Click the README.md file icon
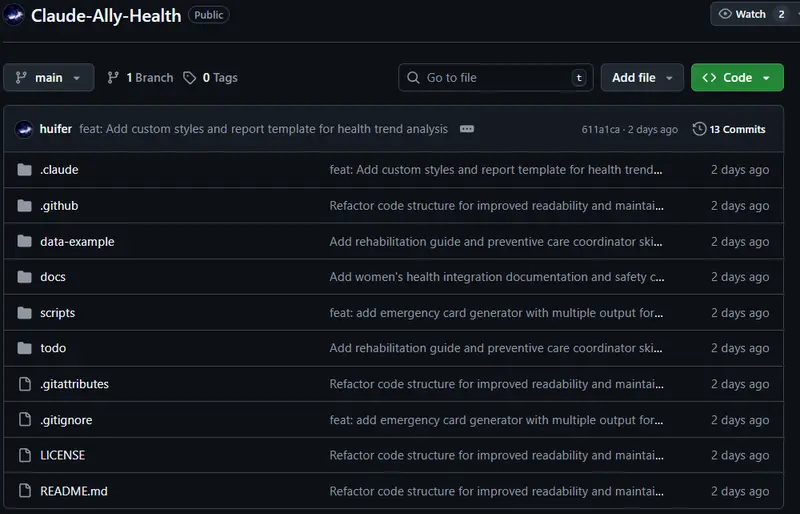This screenshot has height=514, width=800. click(x=25, y=491)
